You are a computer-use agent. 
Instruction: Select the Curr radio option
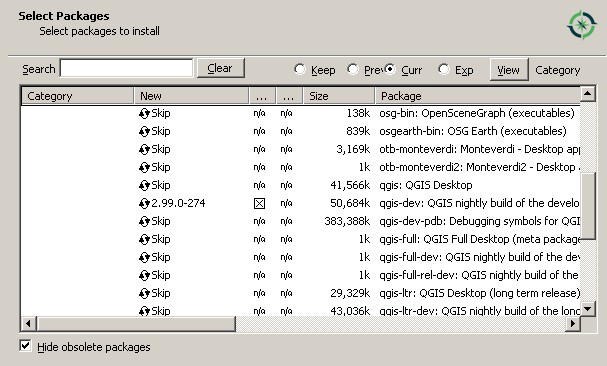[390, 69]
